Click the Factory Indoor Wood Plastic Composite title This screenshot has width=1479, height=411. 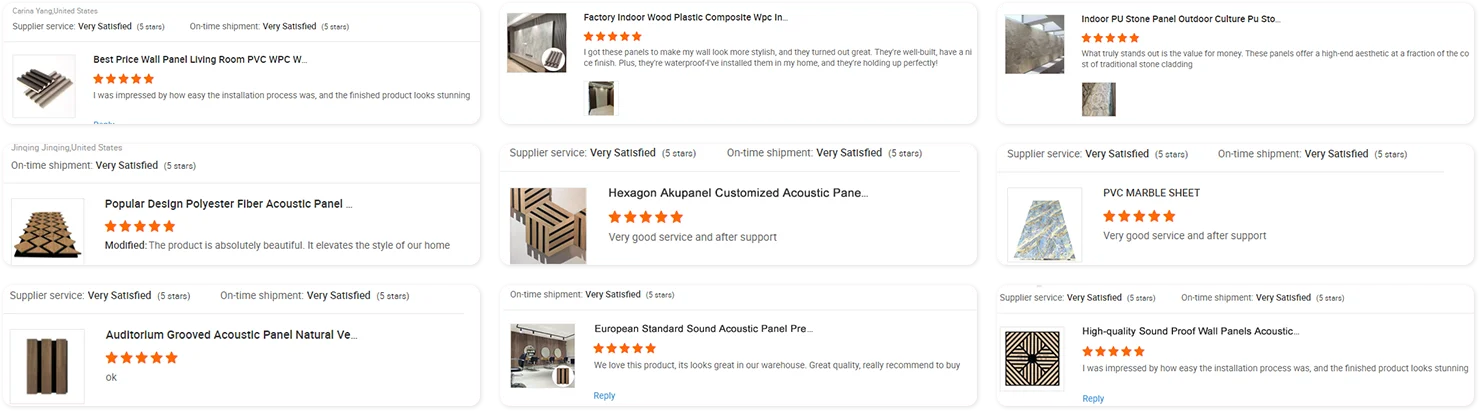685,18
